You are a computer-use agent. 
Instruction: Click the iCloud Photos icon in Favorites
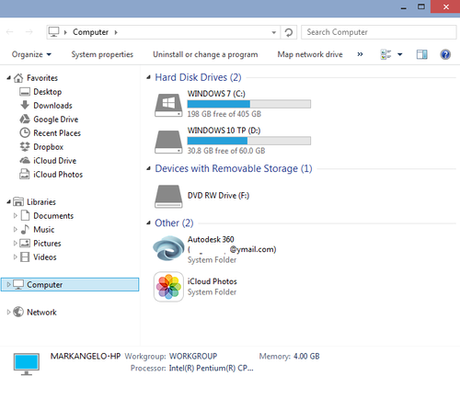click(x=25, y=174)
